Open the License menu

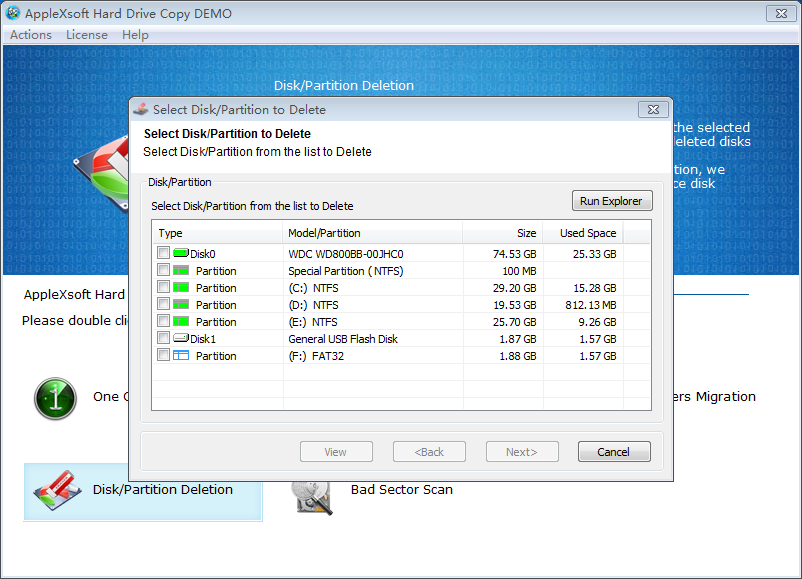tap(86, 35)
